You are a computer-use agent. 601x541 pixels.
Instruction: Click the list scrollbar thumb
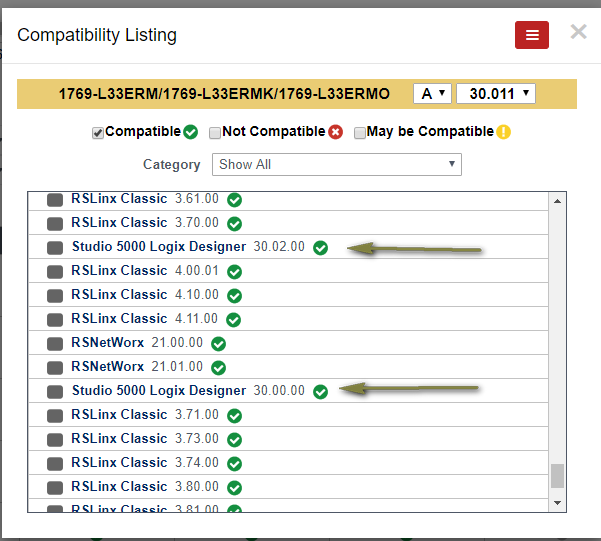click(558, 476)
